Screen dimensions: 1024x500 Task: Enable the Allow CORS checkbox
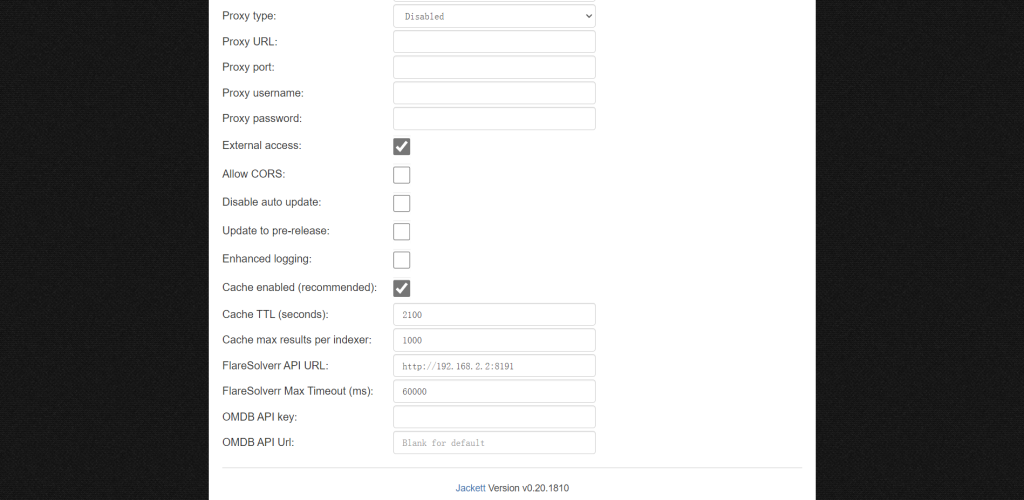(401, 175)
